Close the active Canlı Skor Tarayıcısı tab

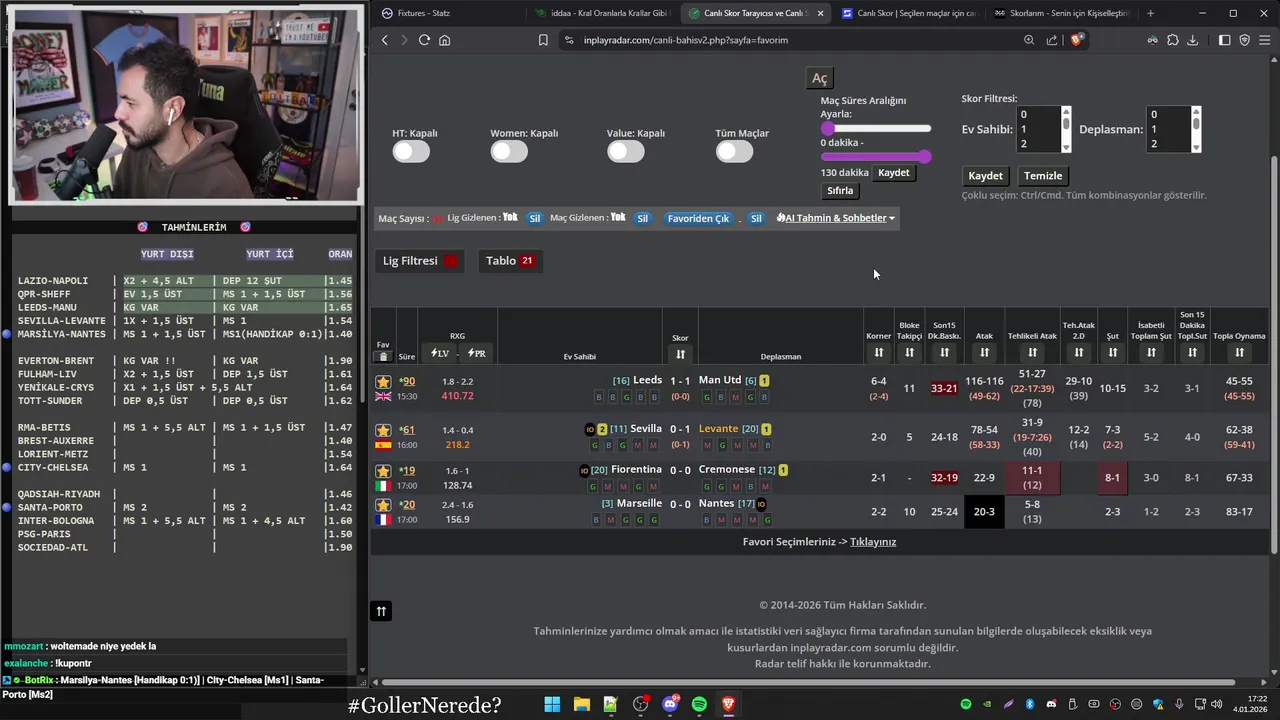[821, 13]
